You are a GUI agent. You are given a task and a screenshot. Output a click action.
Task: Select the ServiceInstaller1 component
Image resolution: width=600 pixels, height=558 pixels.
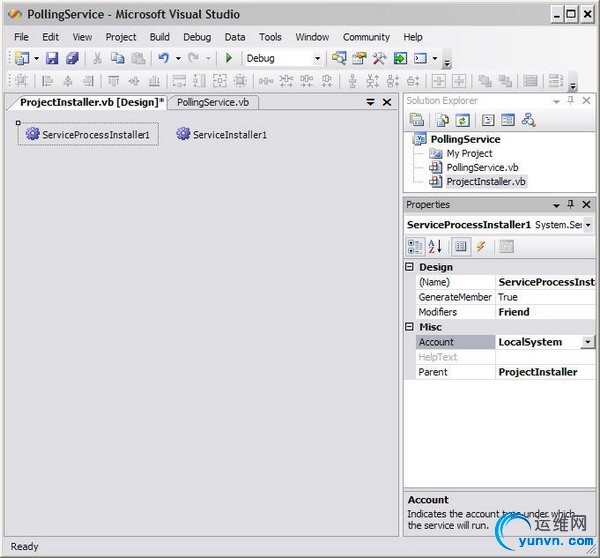point(222,134)
